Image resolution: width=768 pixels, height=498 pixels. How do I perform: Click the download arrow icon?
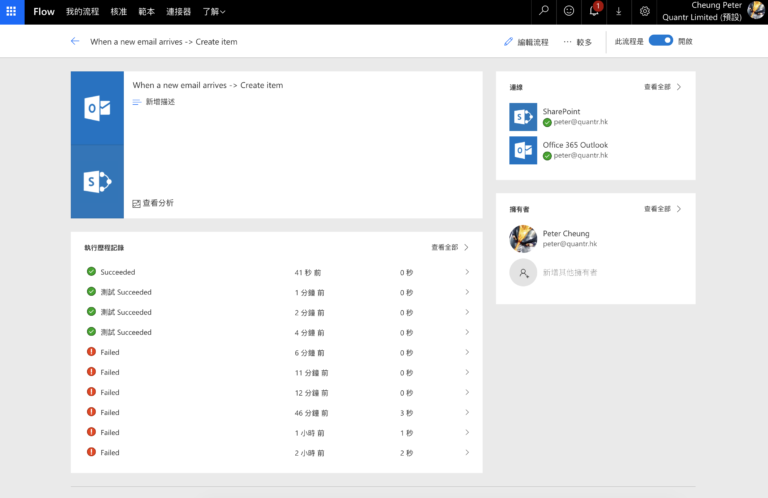619,11
